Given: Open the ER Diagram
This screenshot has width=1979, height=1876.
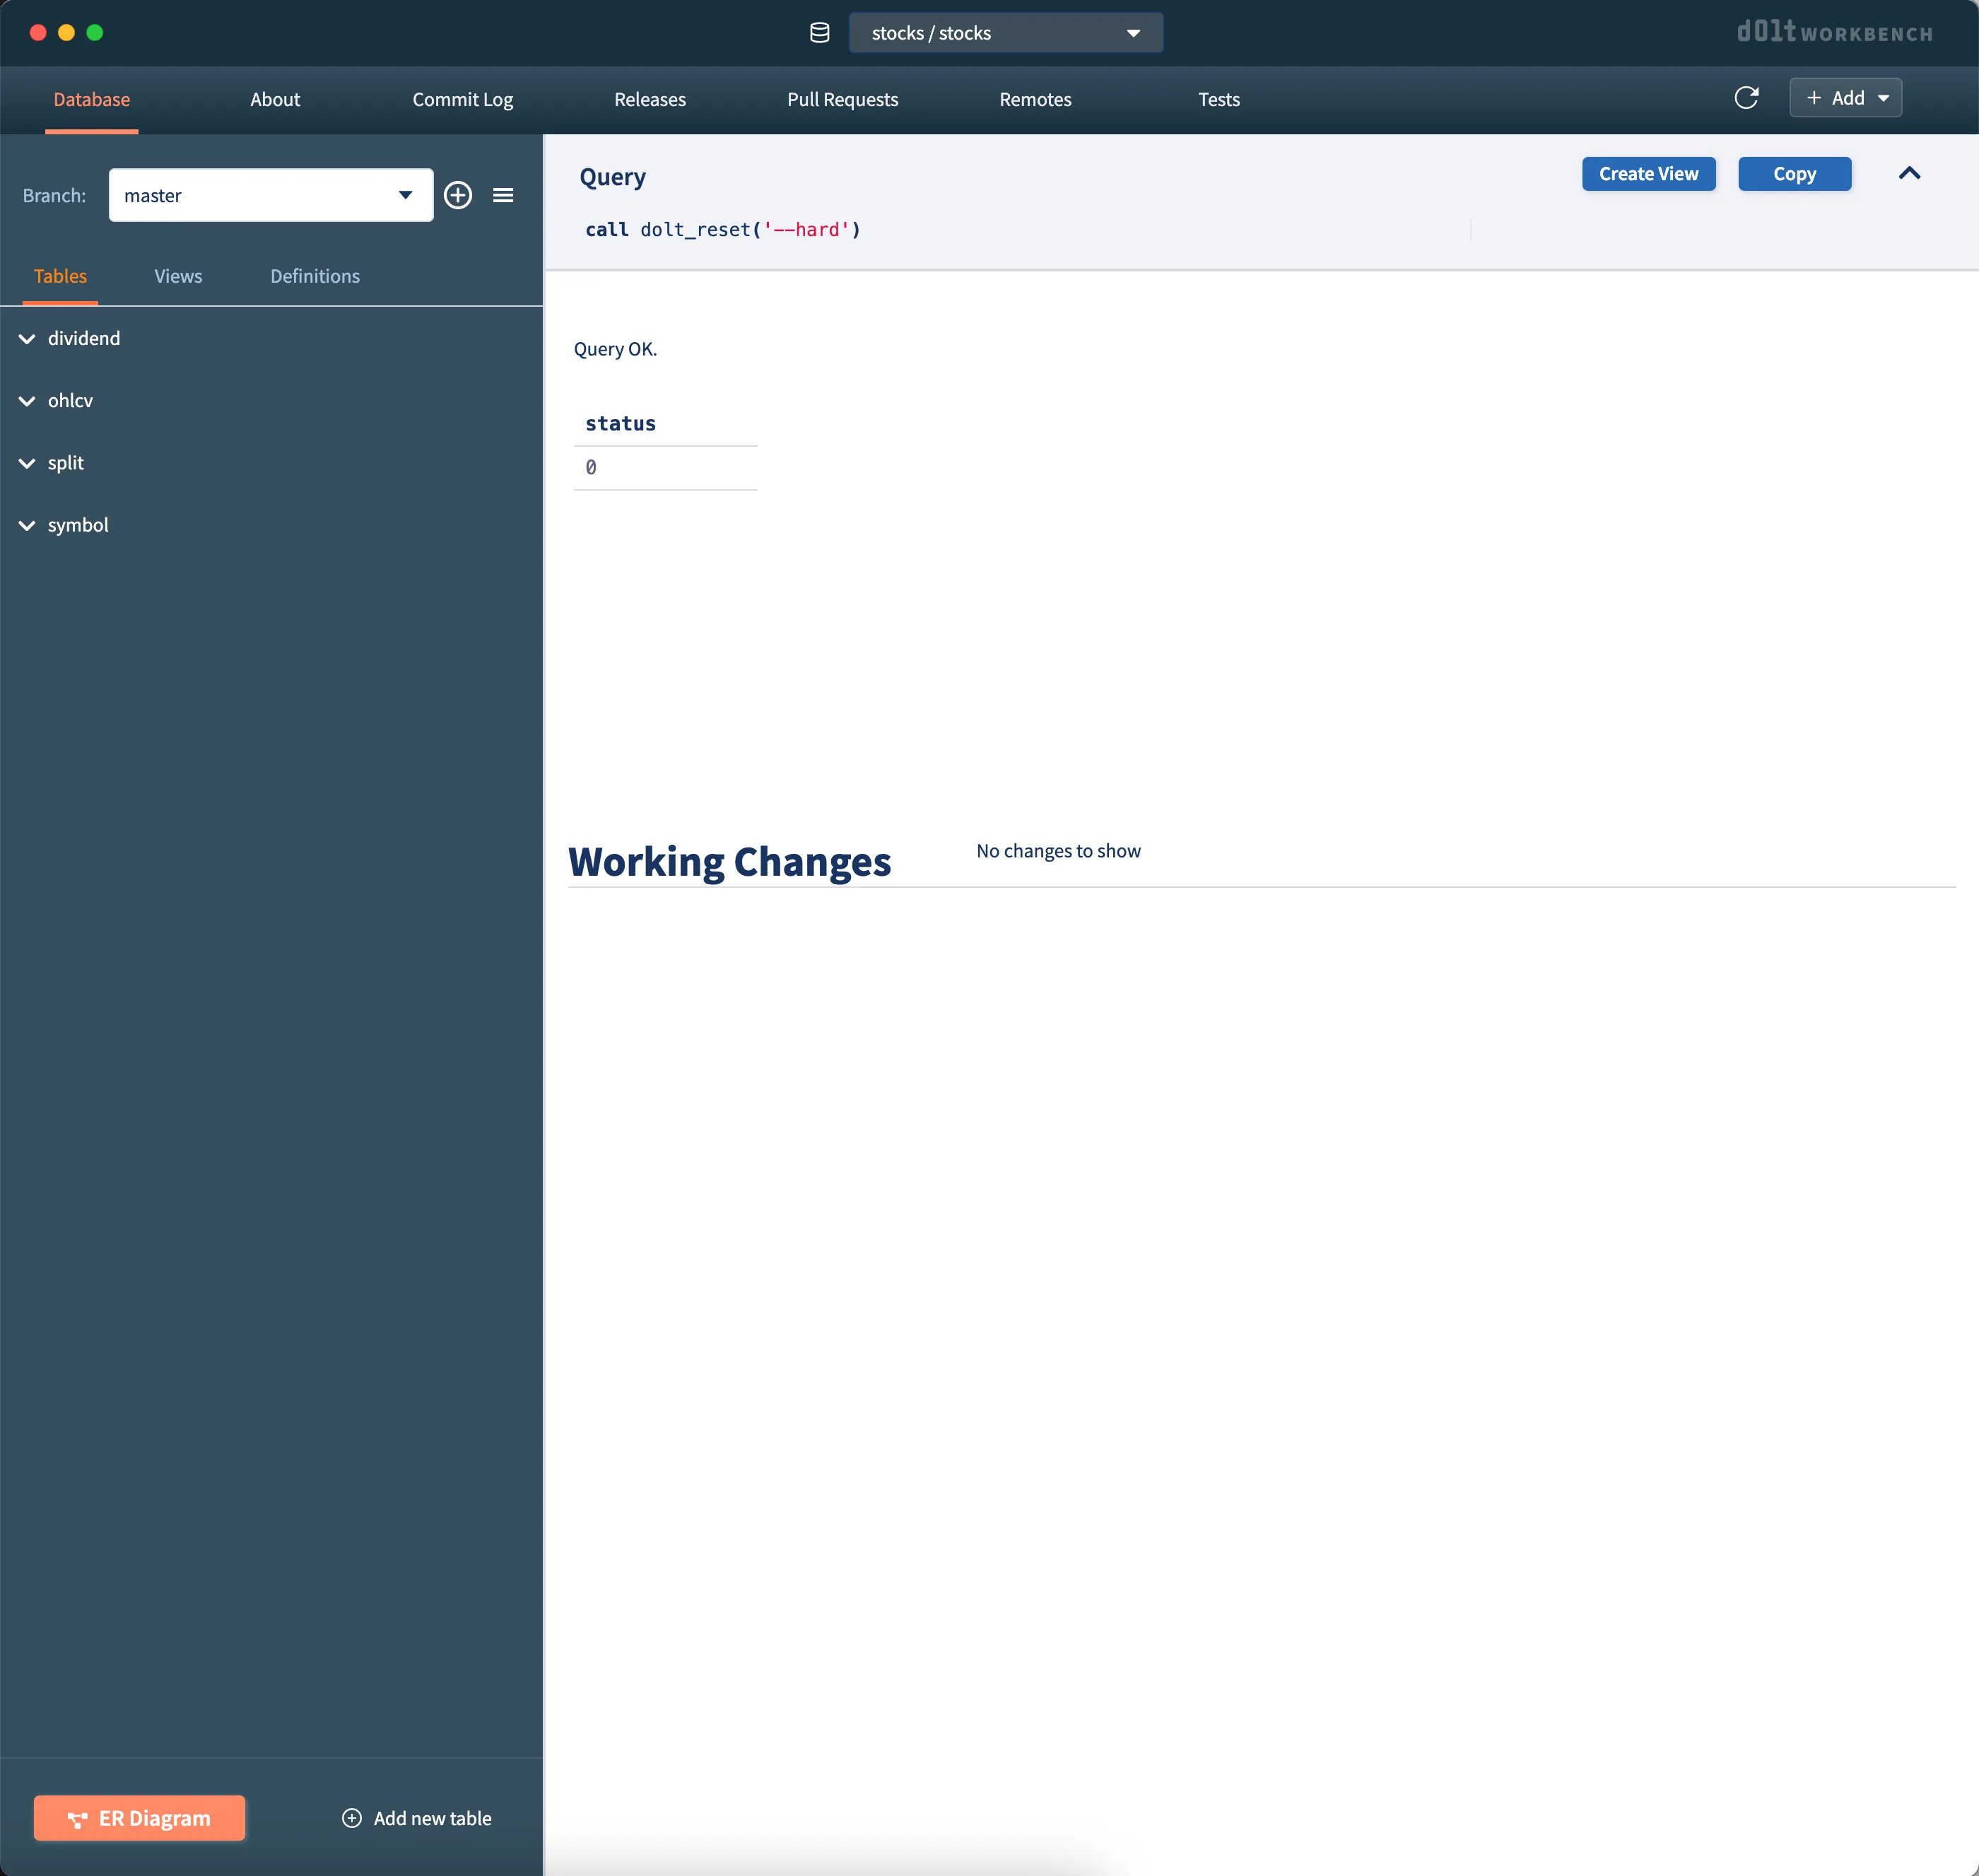Looking at the screenshot, I should tap(139, 1818).
